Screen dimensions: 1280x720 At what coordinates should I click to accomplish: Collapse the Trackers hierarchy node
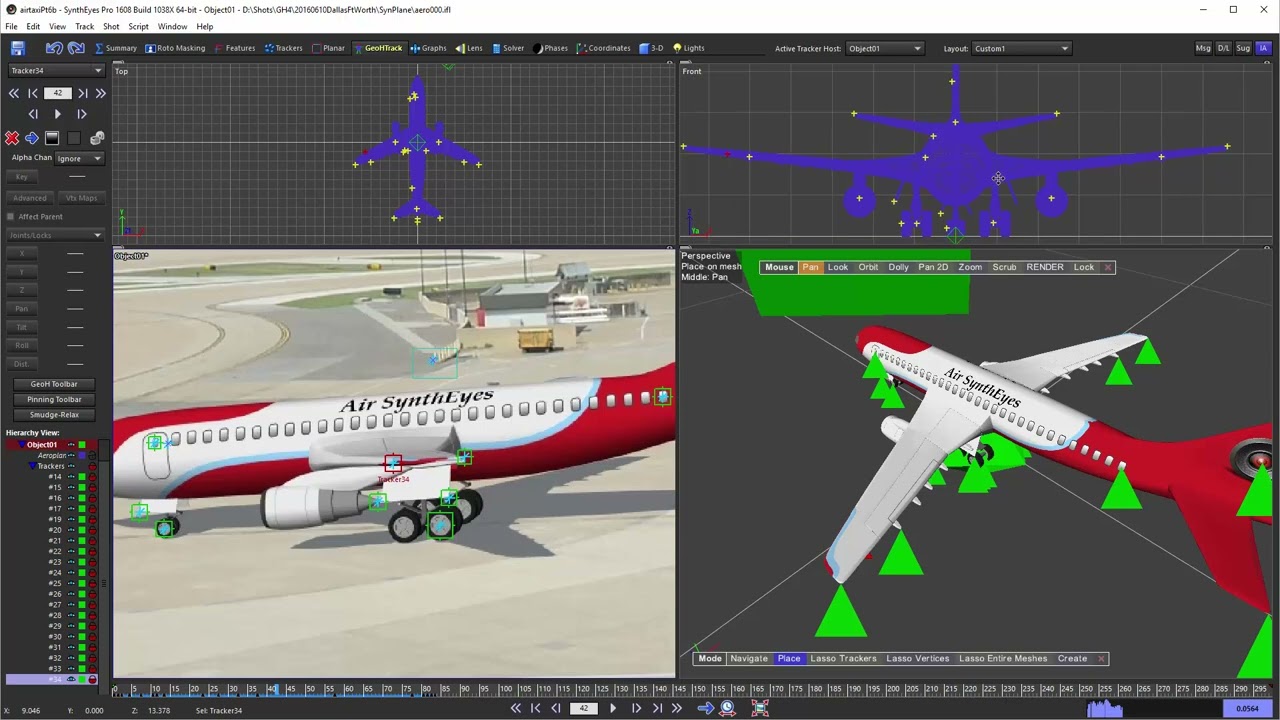tap(31, 466)
